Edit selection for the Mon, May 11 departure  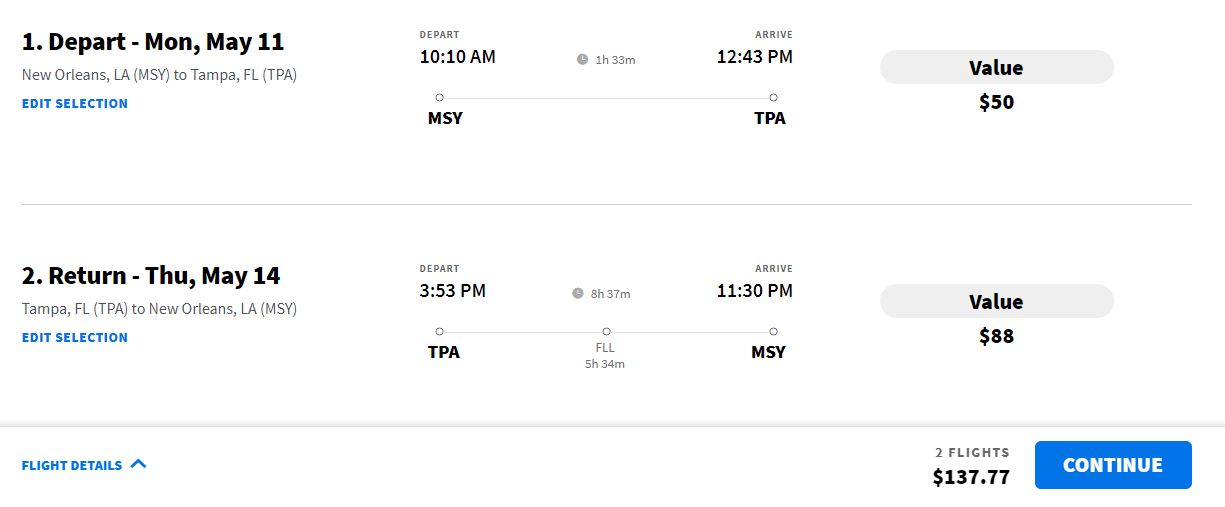click(75, 104)
